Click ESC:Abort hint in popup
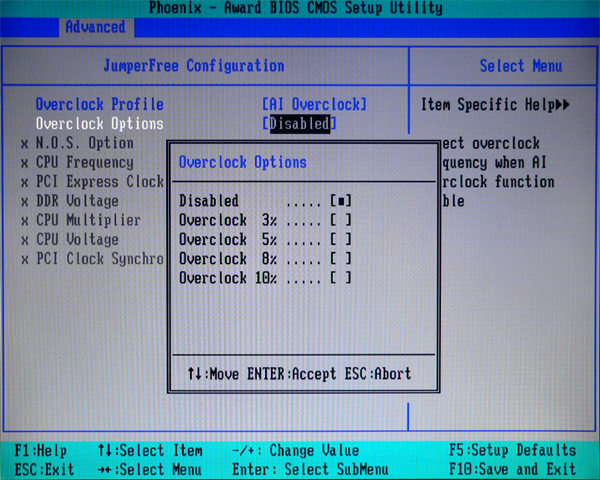600x480 pixels. [x=378, y=374]
